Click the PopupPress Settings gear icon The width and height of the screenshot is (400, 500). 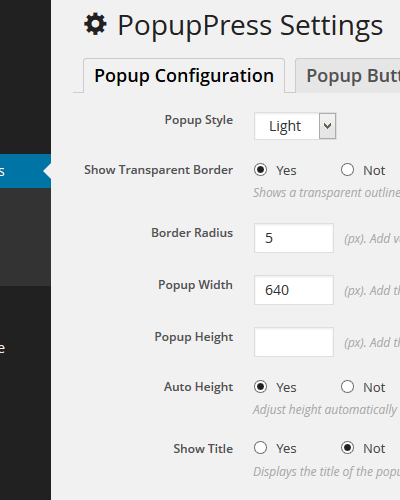pos(95,24)
